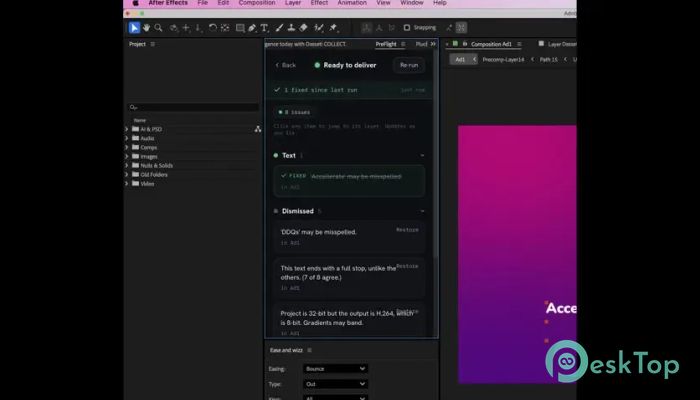Open the project flowchart icon
This screenshot has height=400, width=700.
(258, 129)
